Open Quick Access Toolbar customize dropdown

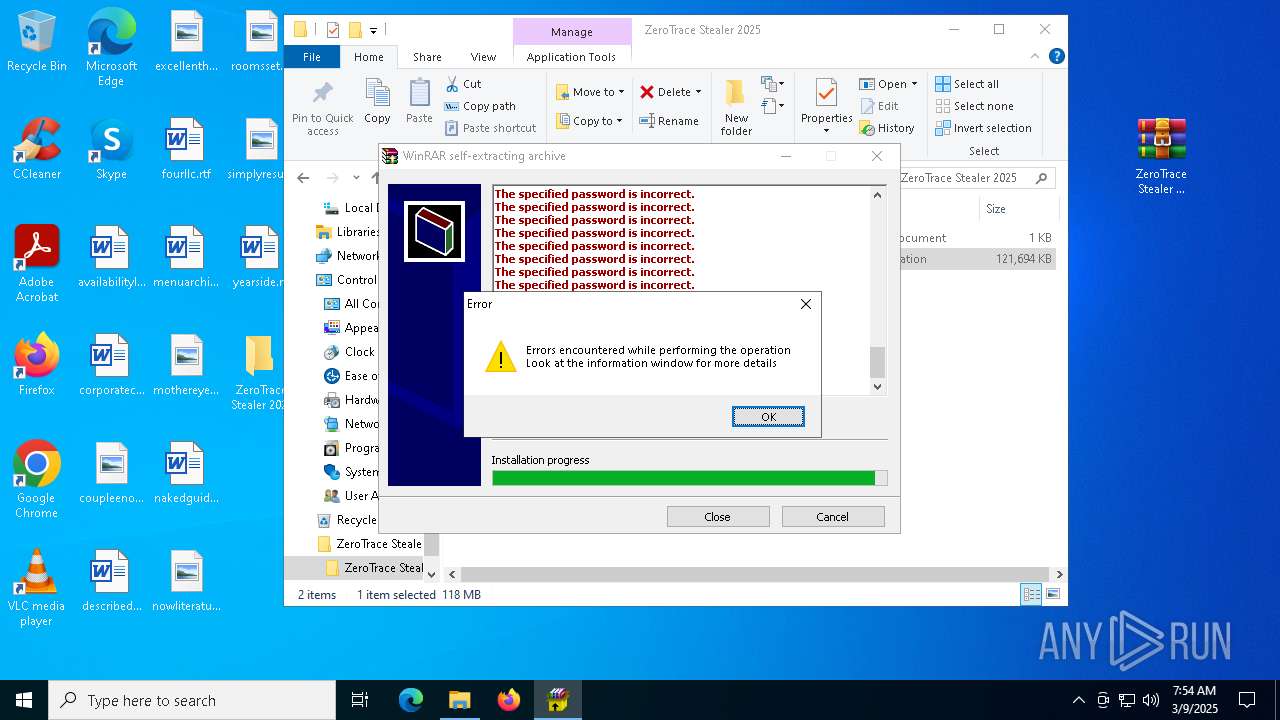pyautogui.click(x=374, y=31)
